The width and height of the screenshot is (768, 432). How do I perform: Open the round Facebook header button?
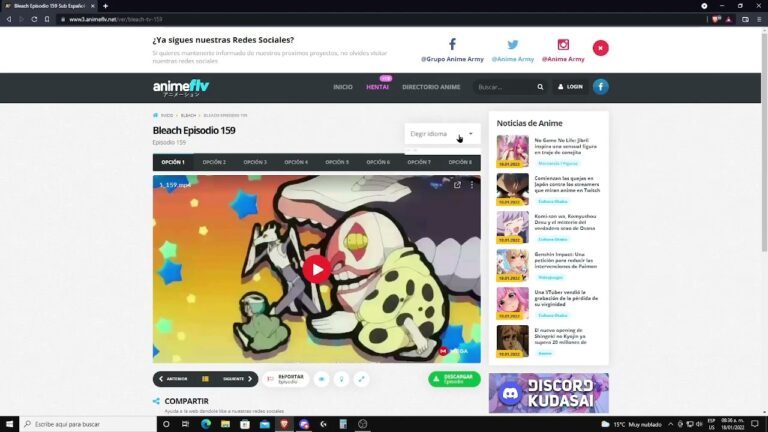600,87
